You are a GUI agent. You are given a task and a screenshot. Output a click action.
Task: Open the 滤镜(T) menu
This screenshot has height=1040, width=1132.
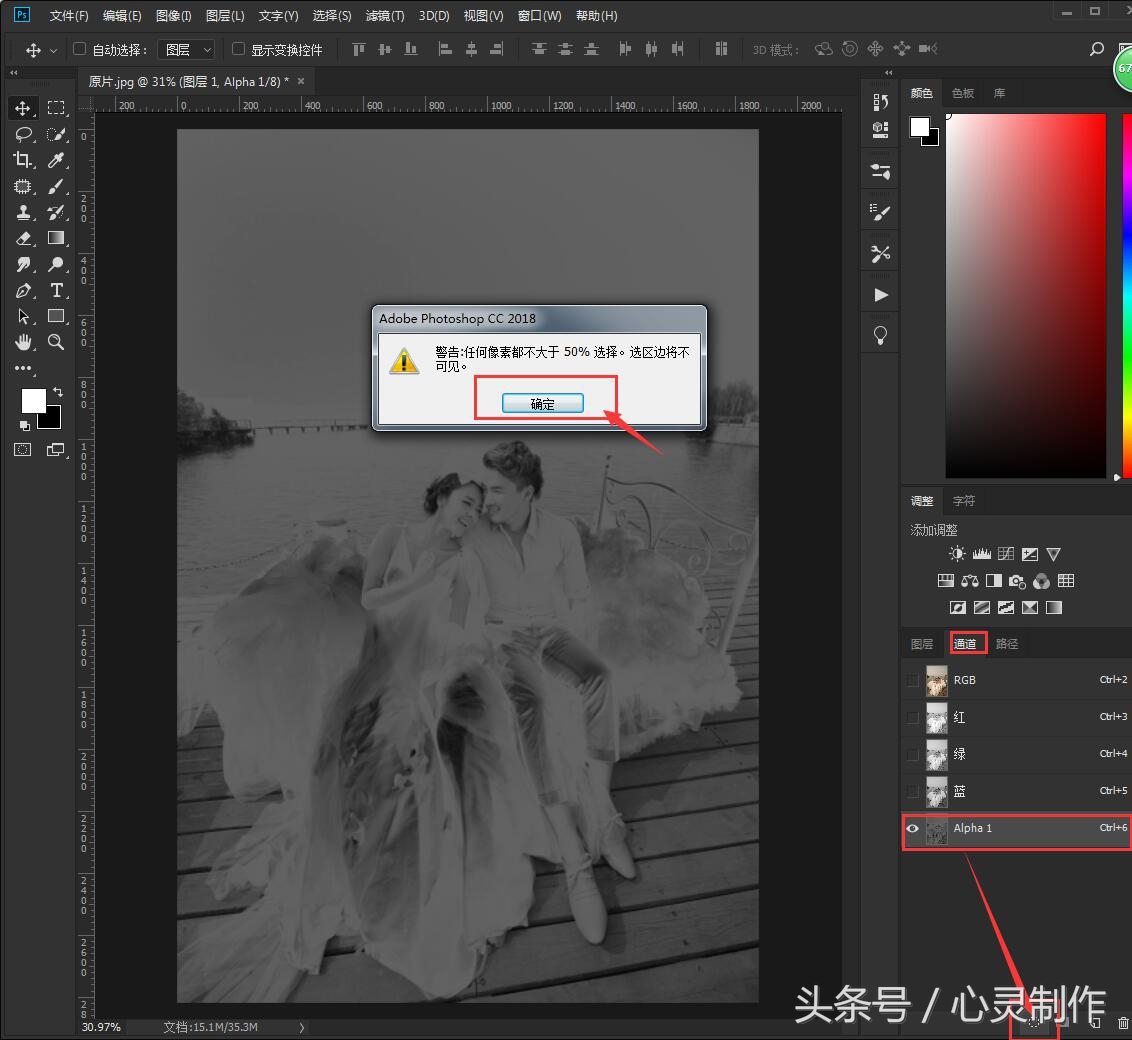384,16
